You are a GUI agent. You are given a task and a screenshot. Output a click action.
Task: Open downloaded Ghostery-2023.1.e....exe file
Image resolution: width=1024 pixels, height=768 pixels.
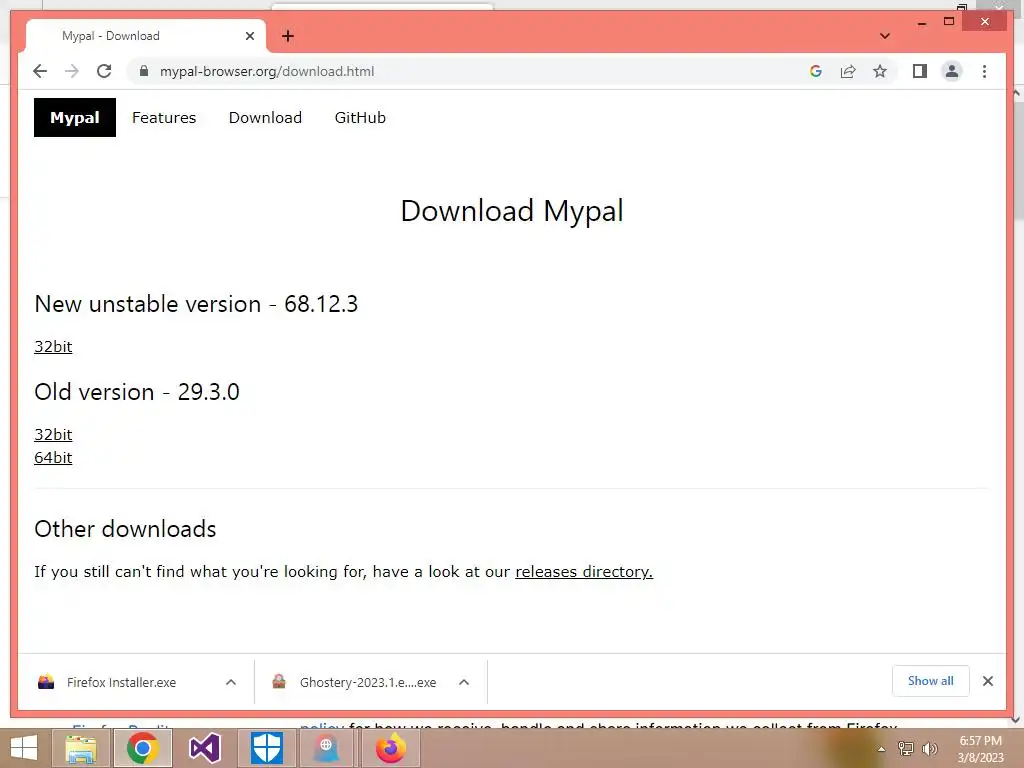coord(368,682)
